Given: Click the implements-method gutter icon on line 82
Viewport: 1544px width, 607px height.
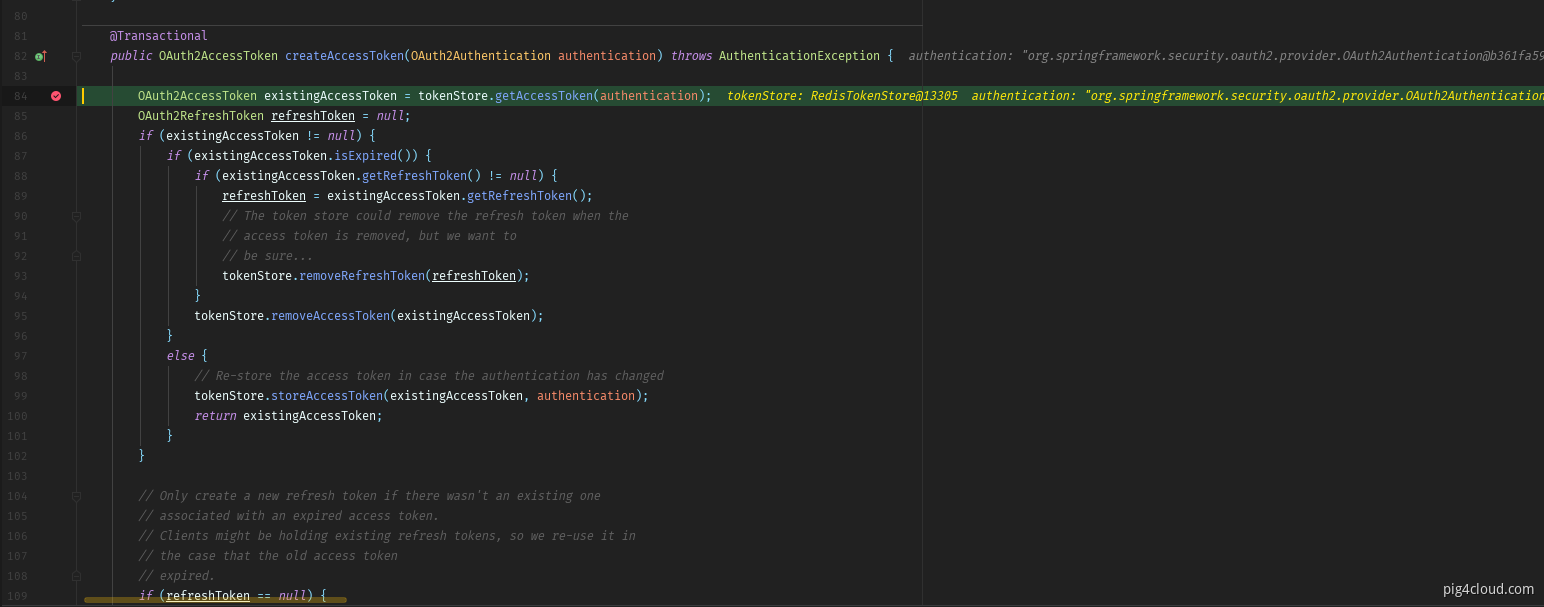Looking at the screenshot, I should [41, 56].
